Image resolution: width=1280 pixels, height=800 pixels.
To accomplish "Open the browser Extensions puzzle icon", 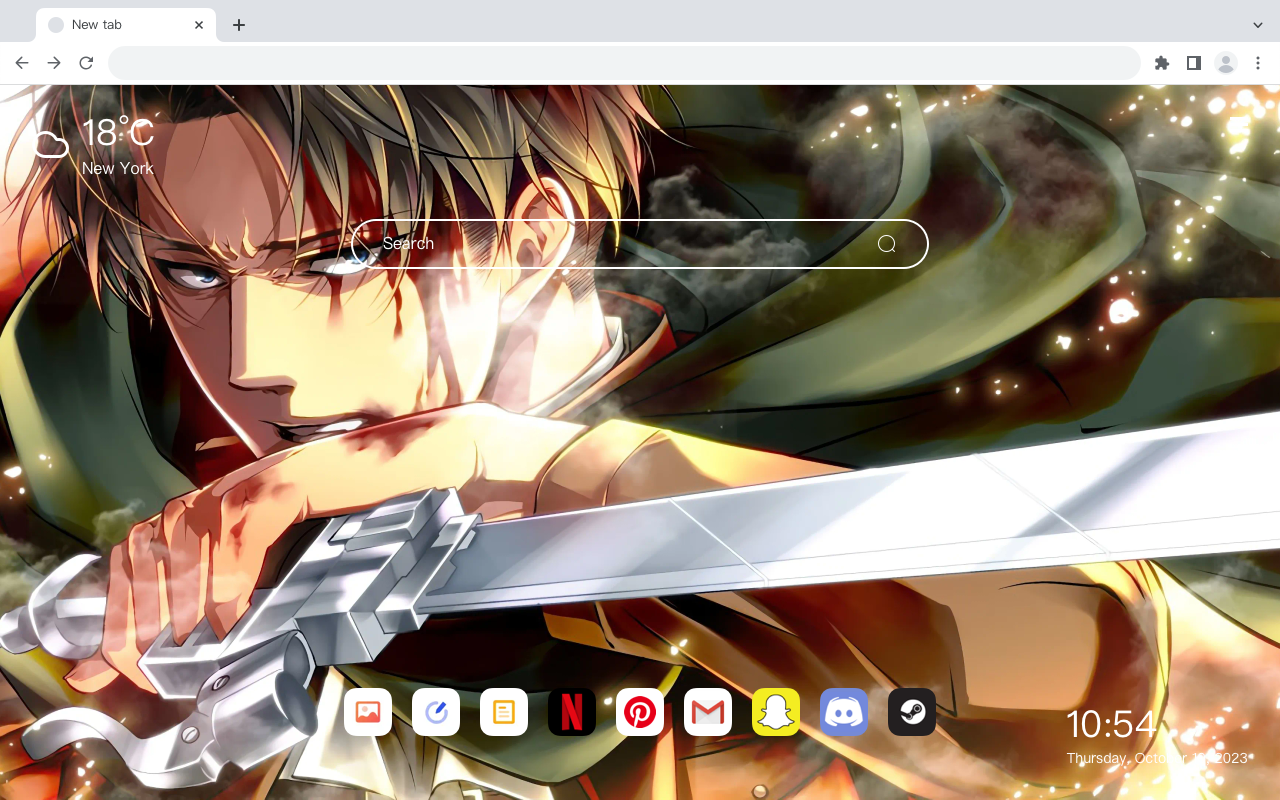I will 1161,63.
